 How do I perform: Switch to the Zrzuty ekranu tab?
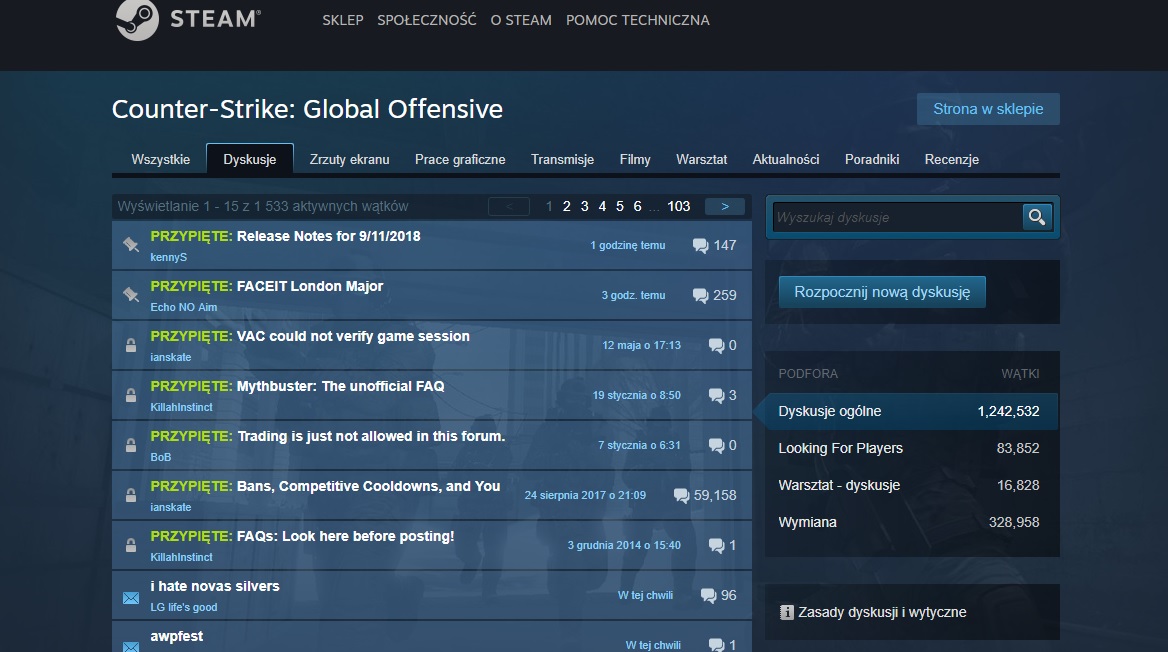[x=349, y=159]
